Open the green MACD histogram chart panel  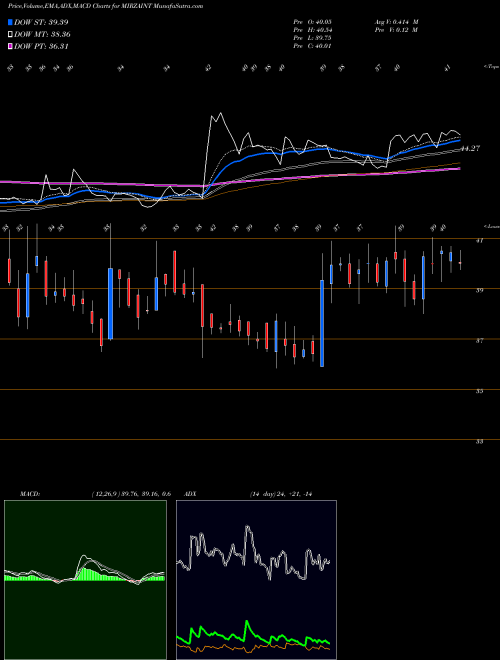click(x=85, y=580)
